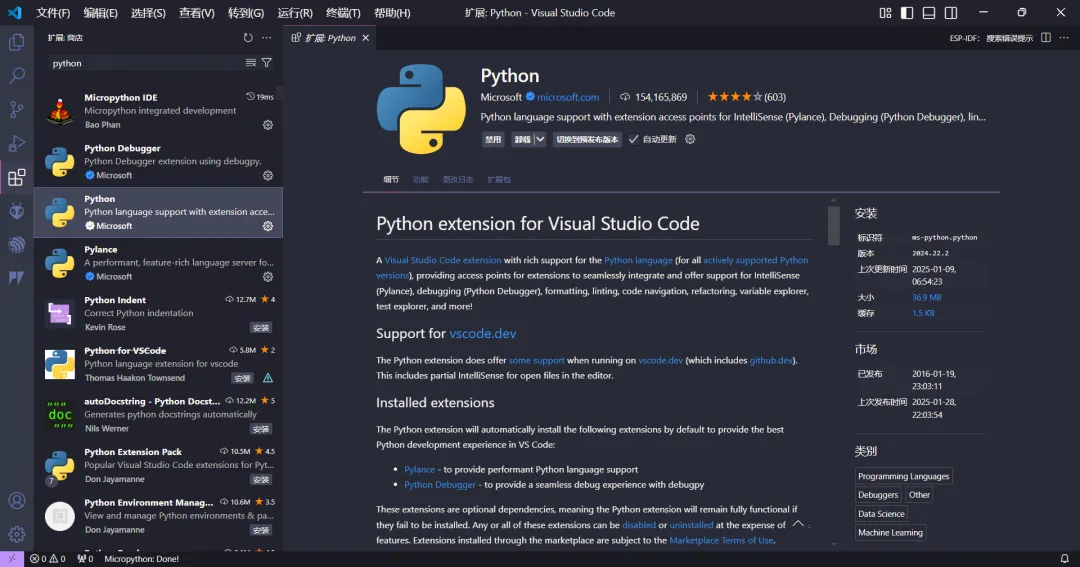Open forwarded ports indicator in status bar
The image size is (1080, 567).
click(85, 559)
